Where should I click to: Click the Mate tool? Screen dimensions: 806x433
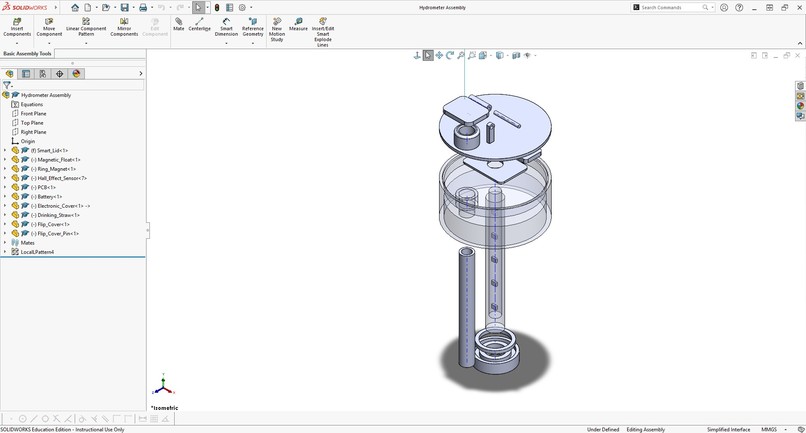(178, 24)
